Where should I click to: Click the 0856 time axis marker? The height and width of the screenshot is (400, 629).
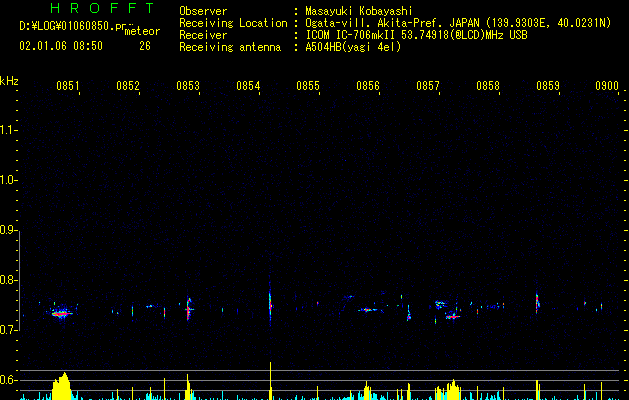(x=368, y=86)
